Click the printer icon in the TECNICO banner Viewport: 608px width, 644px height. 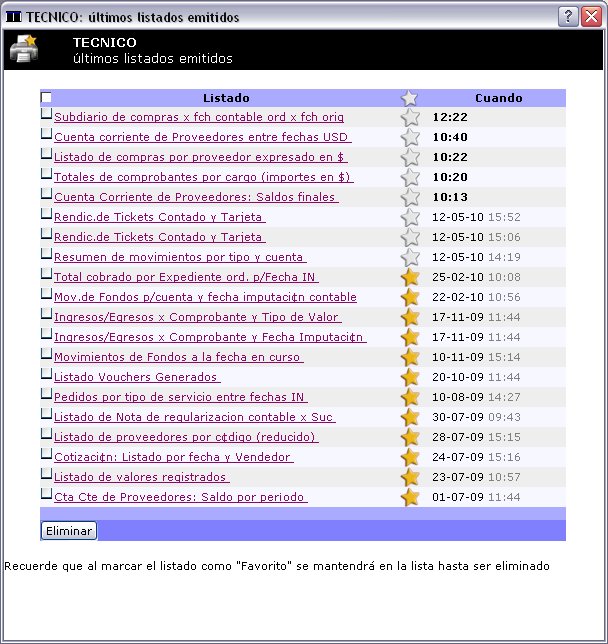point(23,49)
